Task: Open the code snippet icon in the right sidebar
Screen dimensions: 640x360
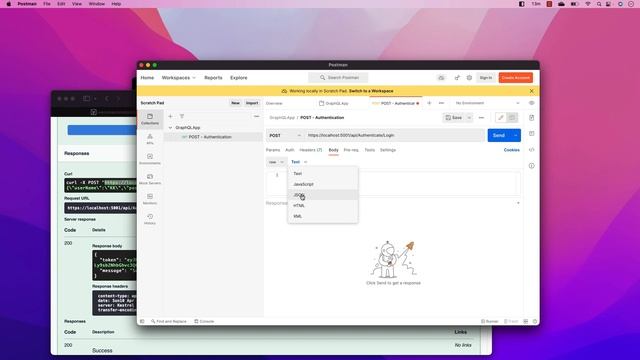Action: coord(531,150)
